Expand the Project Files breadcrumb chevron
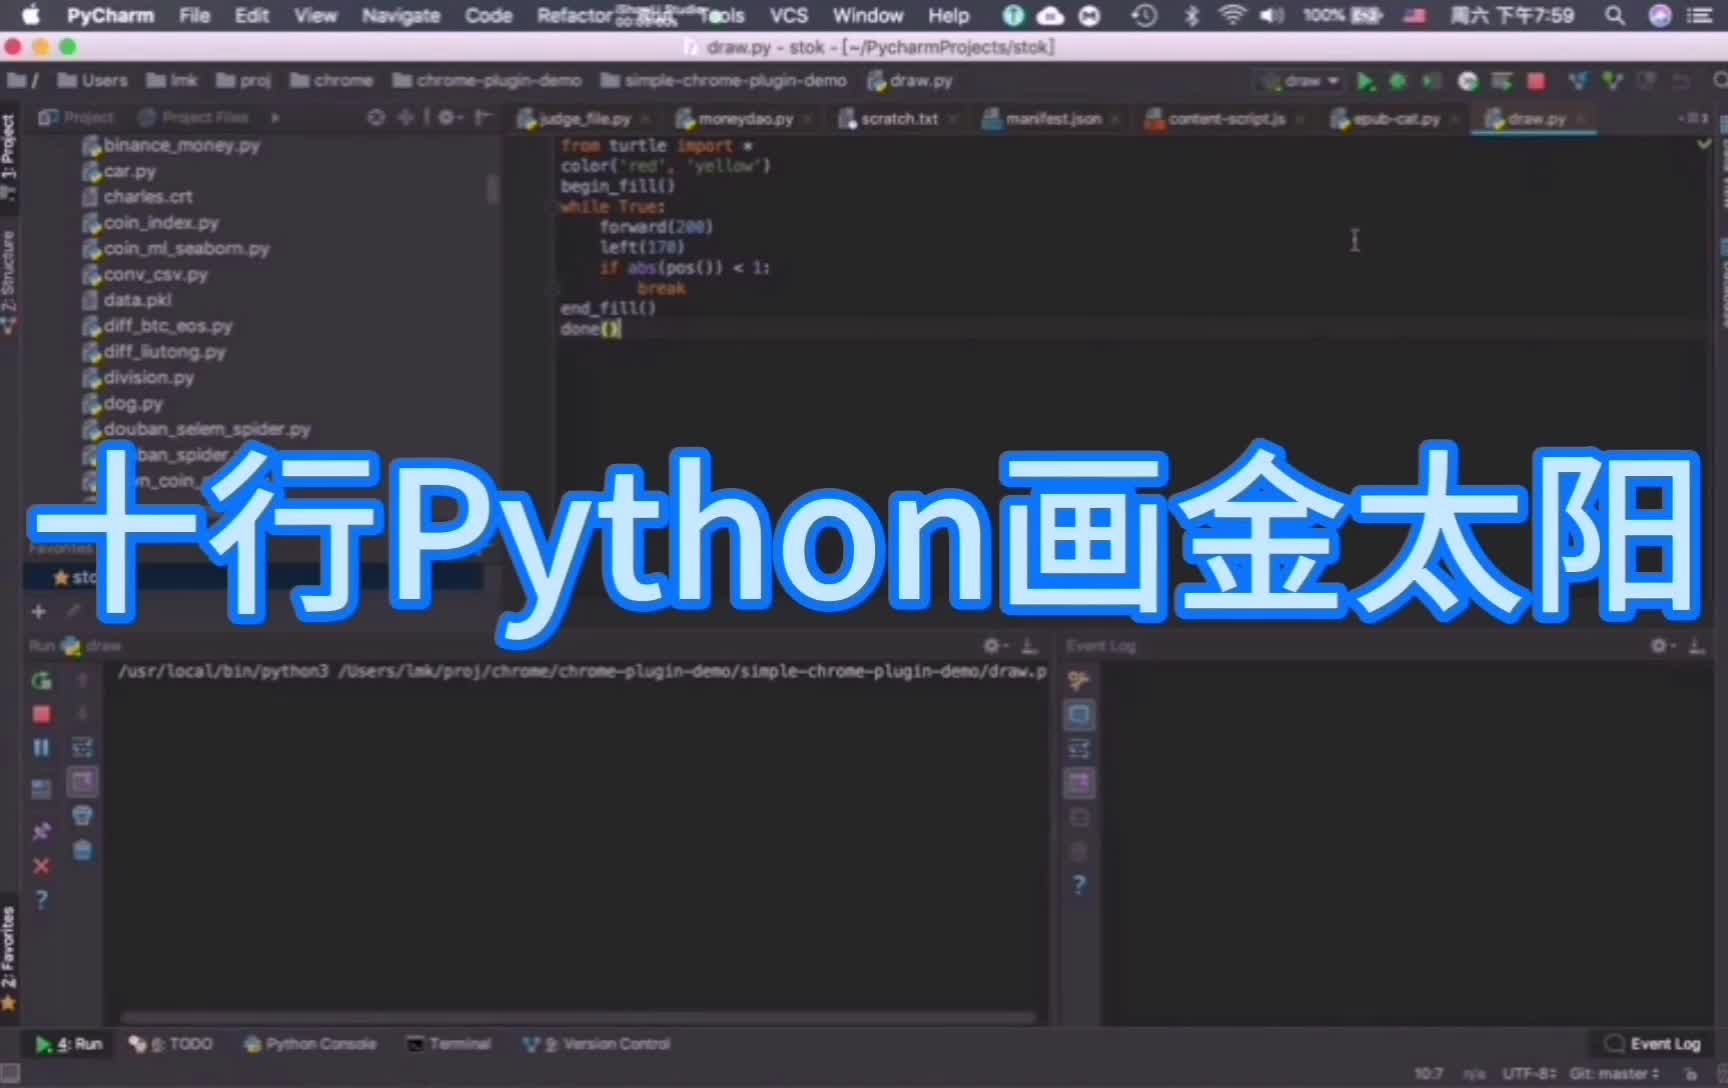This screenshot has height=1088, width=1728. coord(275,117)
